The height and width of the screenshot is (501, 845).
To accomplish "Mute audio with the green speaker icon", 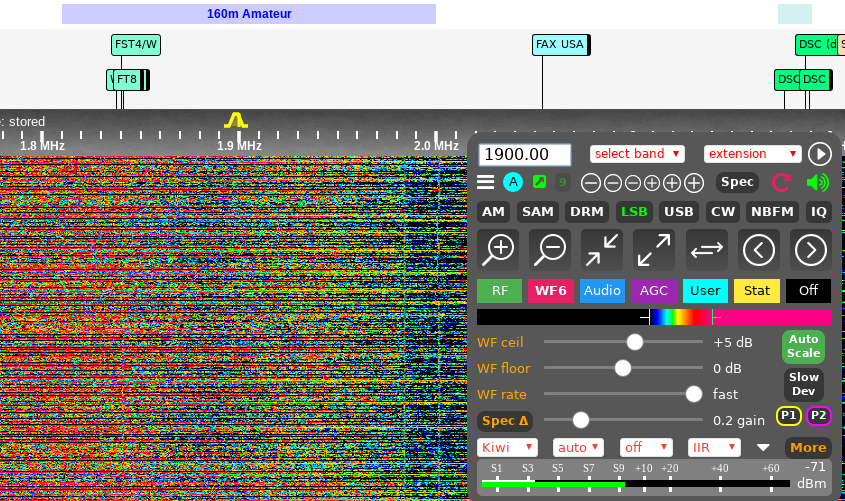I will [818, 183].
